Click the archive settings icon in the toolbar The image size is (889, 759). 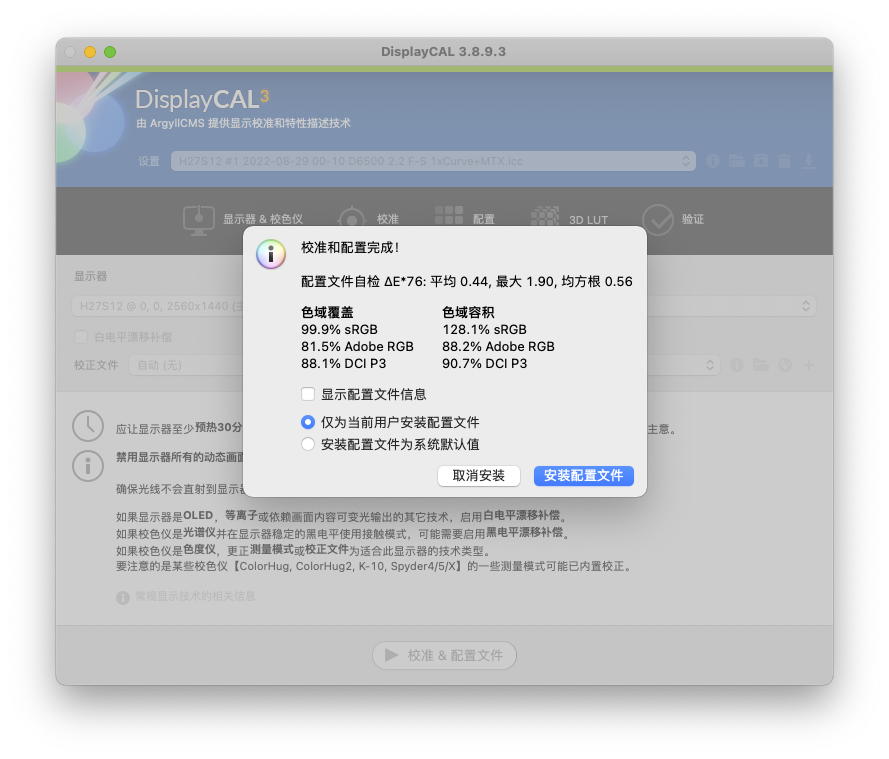(x=761, y=159)
